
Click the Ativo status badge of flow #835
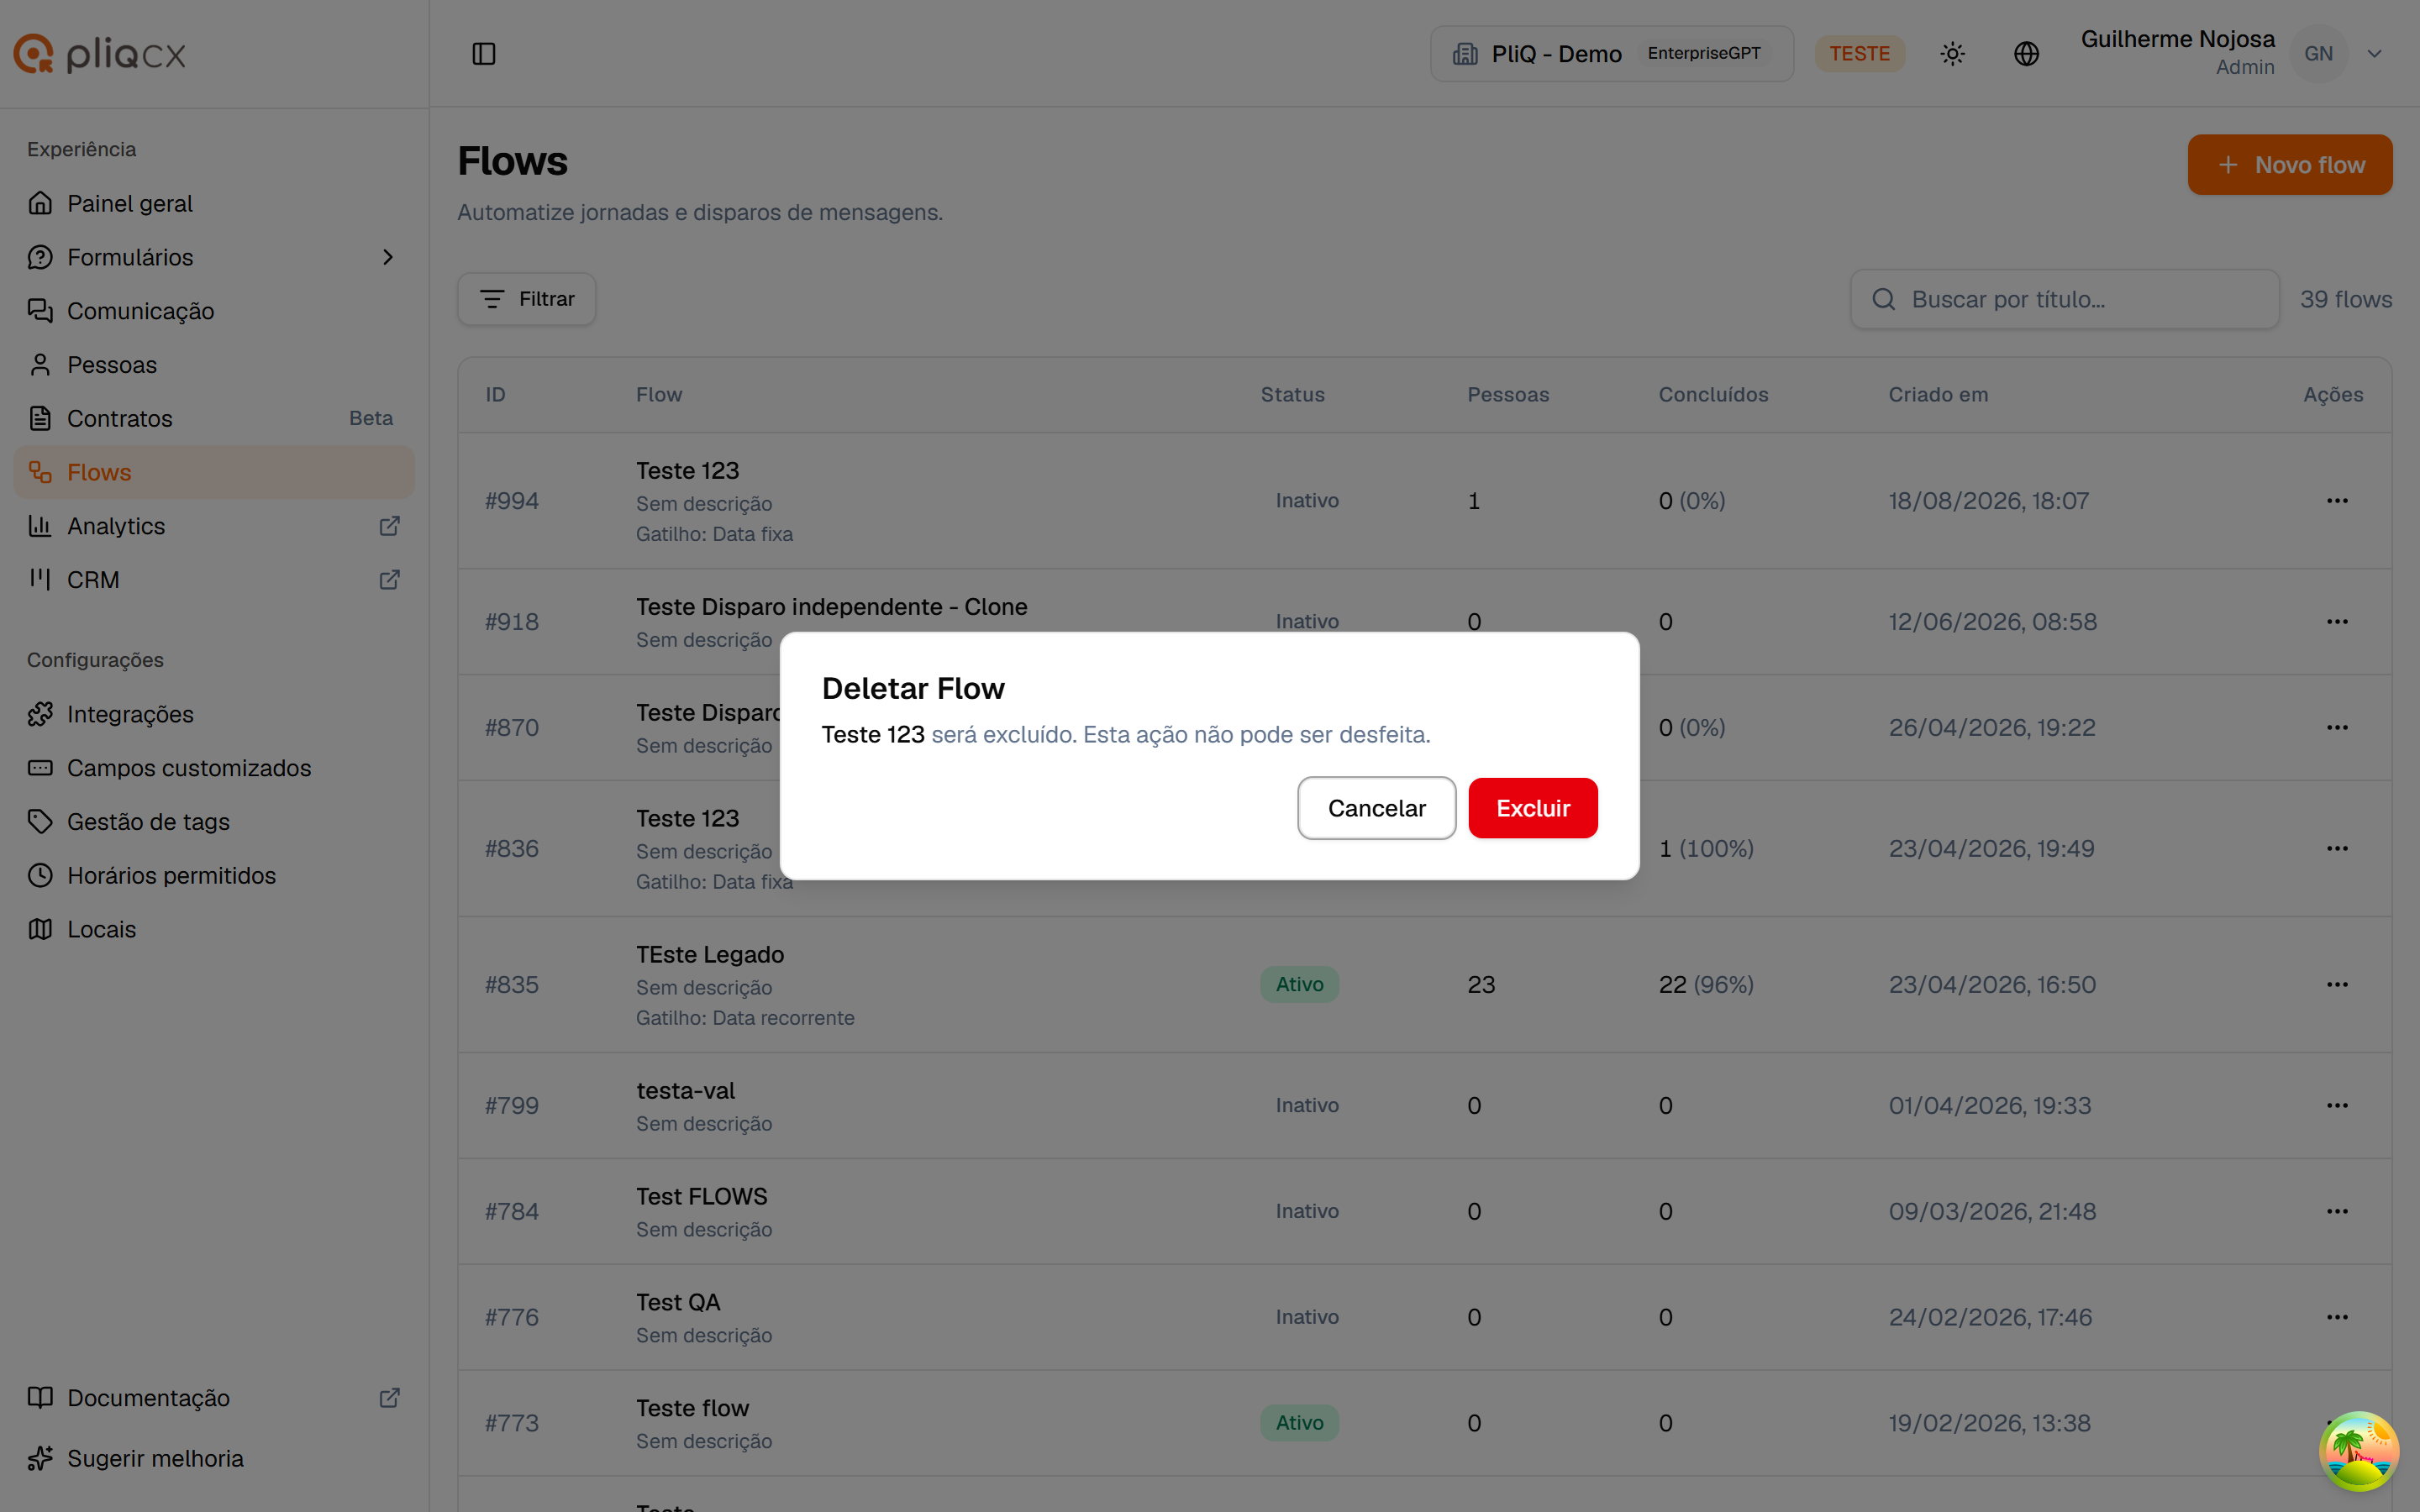coord(1299,985)
